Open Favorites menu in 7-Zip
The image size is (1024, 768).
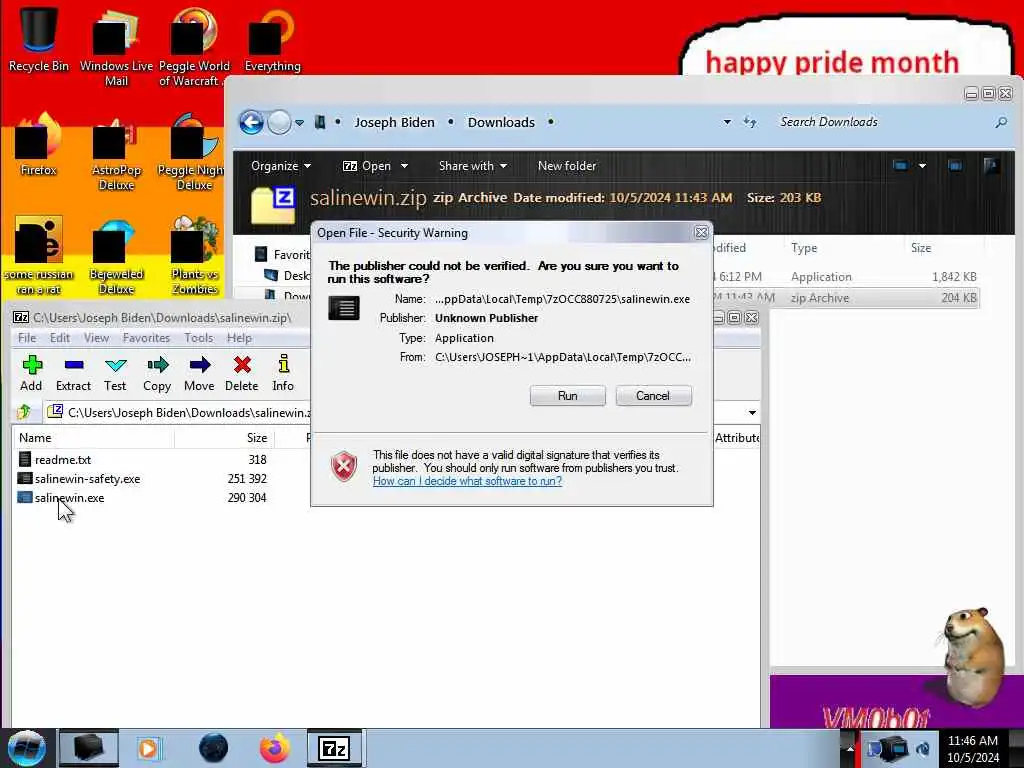click(146, 338)
